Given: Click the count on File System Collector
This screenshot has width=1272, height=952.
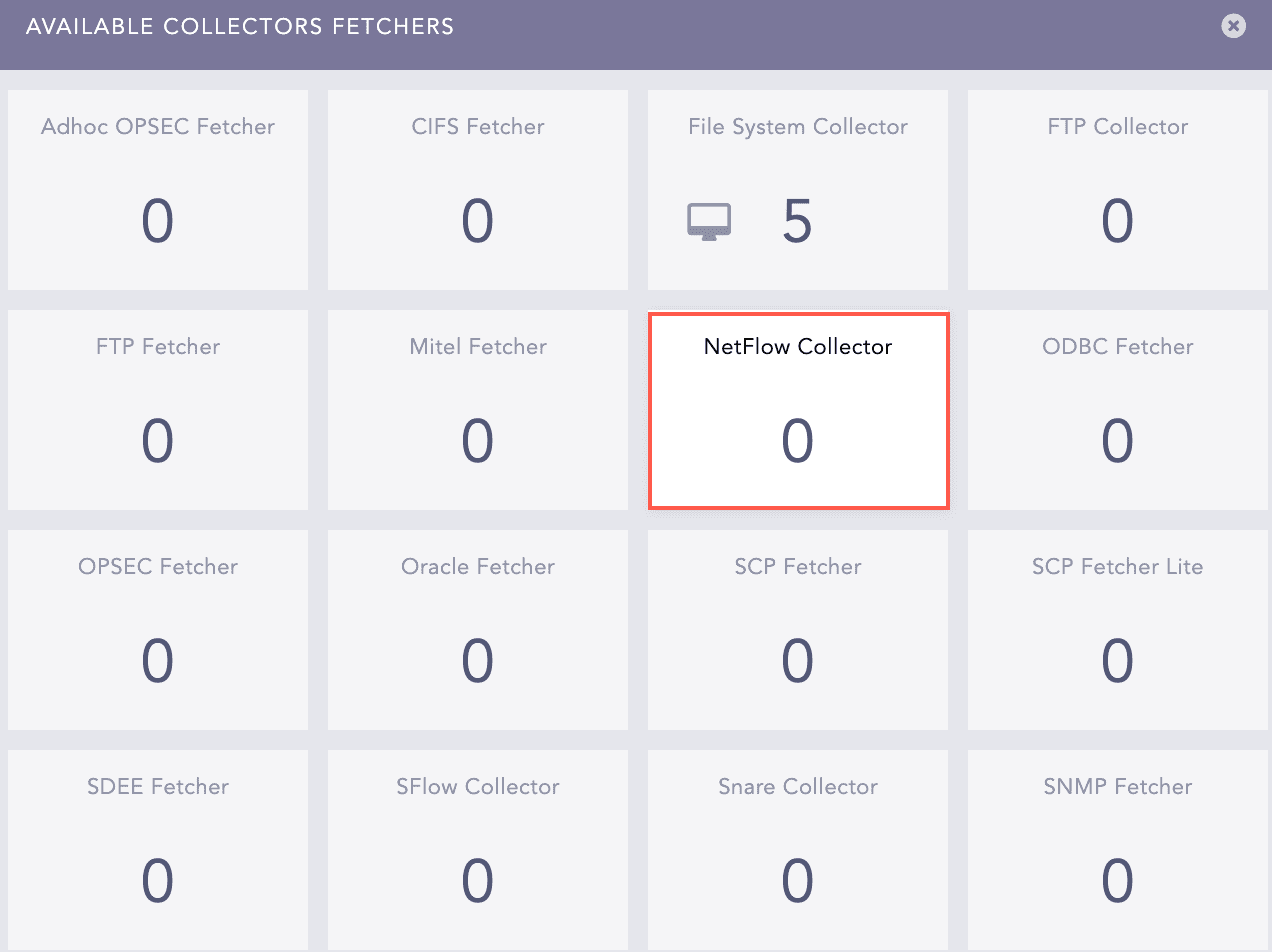Looking at the screenshot, I should click(797, 222).
